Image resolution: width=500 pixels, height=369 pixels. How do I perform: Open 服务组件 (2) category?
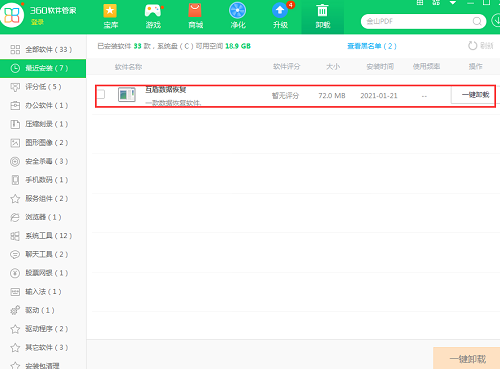[43, 199]
